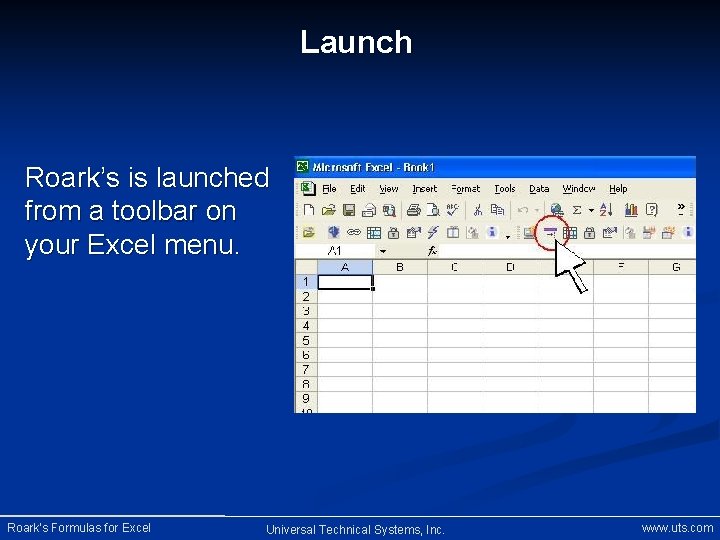Click the Help question mark toolbar icon

652,210
